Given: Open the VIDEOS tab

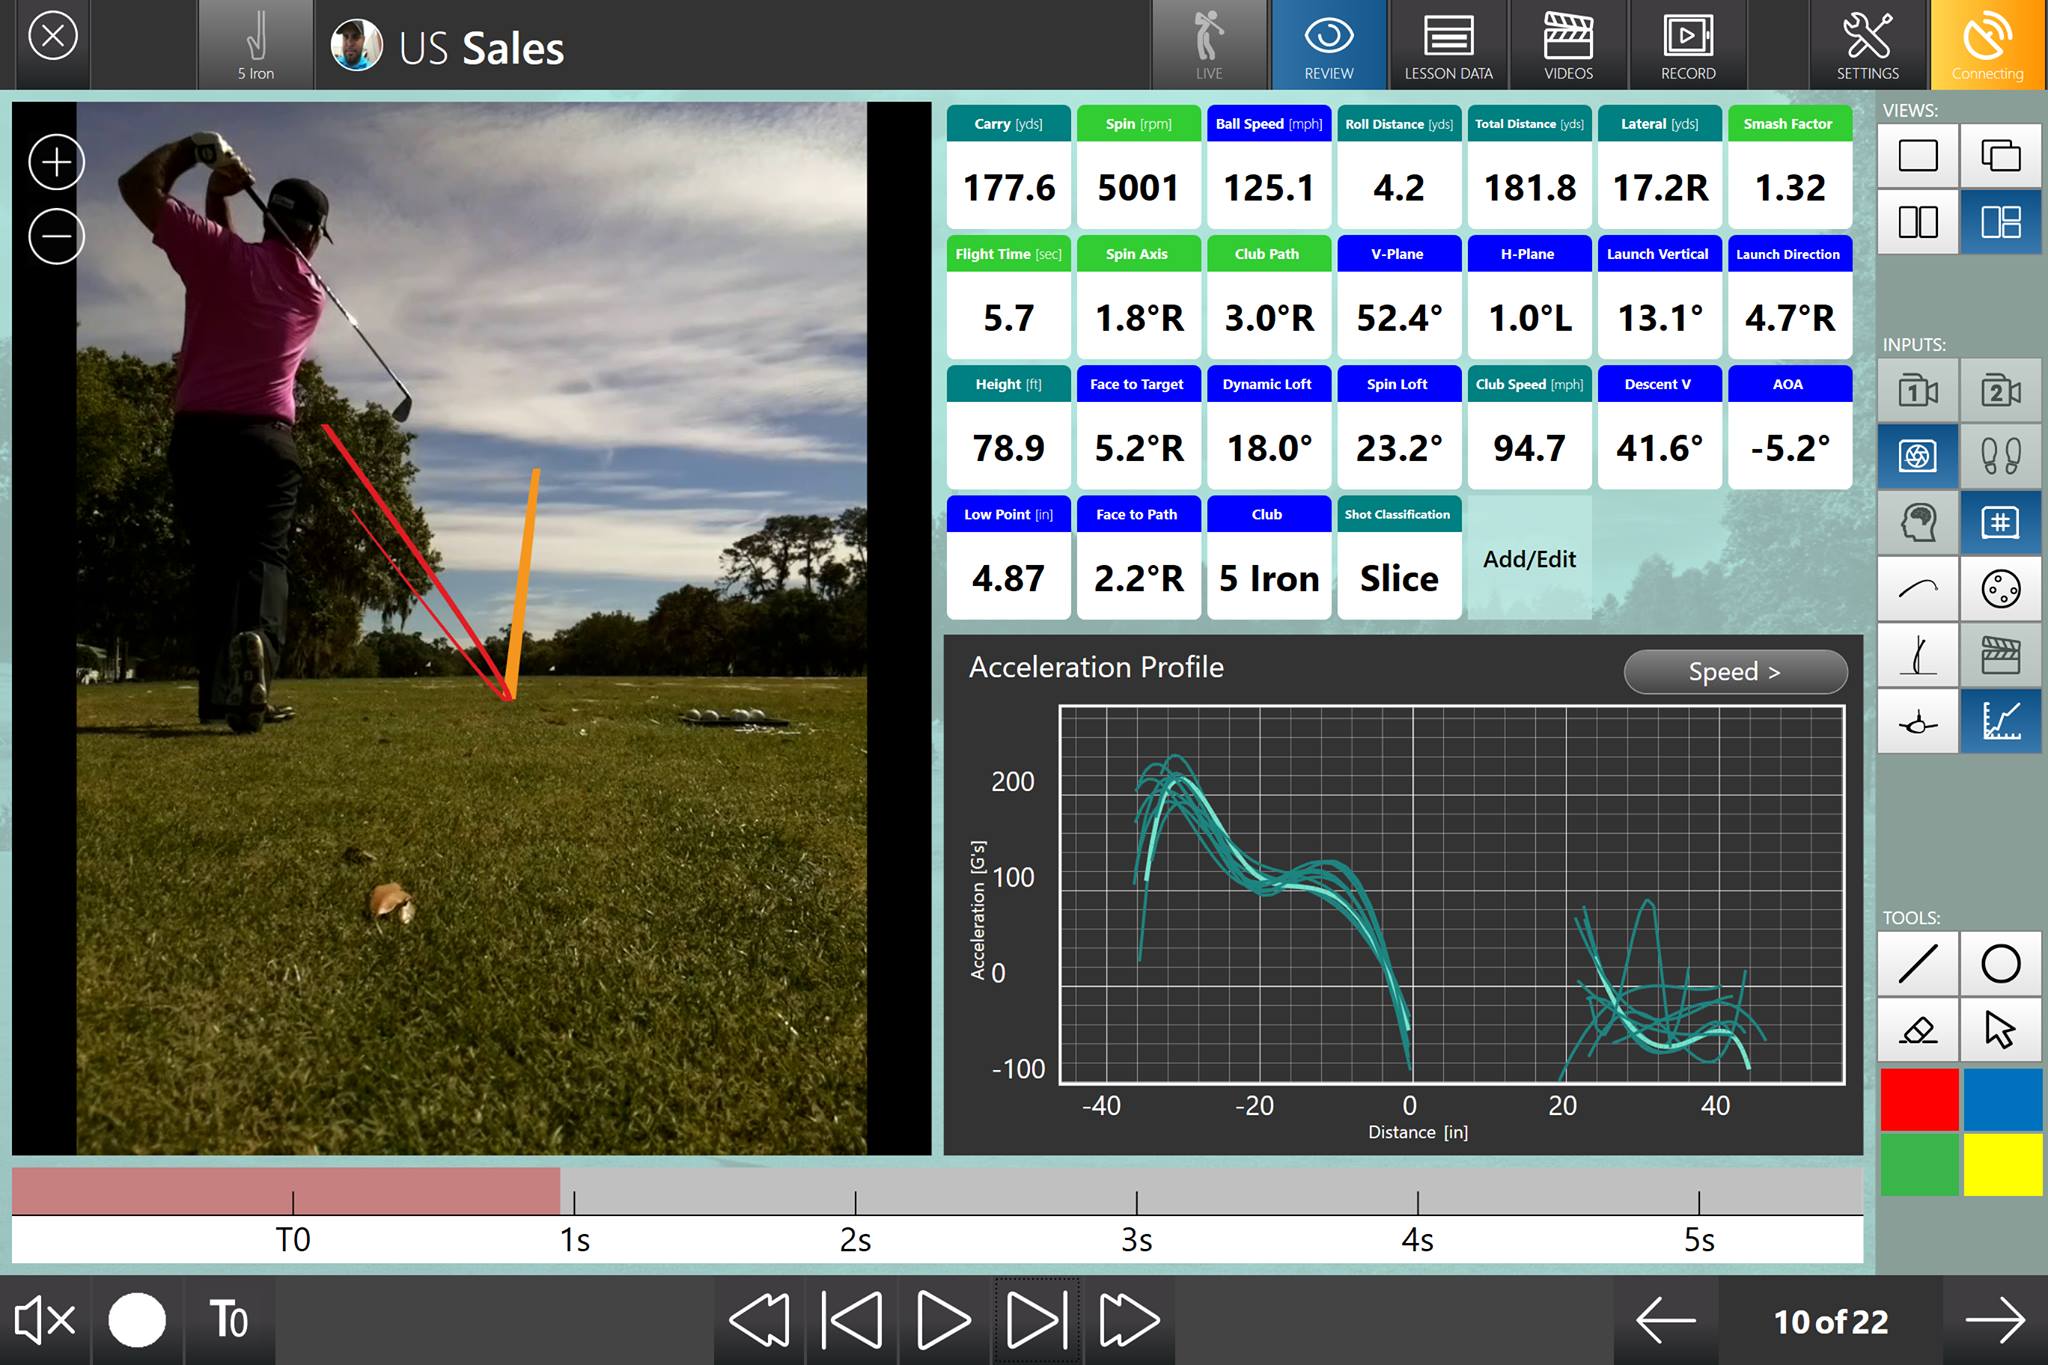Looking at the screenshot, I should (1568, 45).
